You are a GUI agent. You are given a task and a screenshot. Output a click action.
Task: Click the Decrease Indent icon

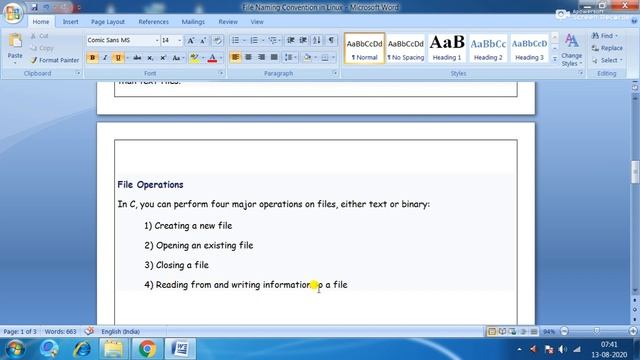(x=291, y=40)
